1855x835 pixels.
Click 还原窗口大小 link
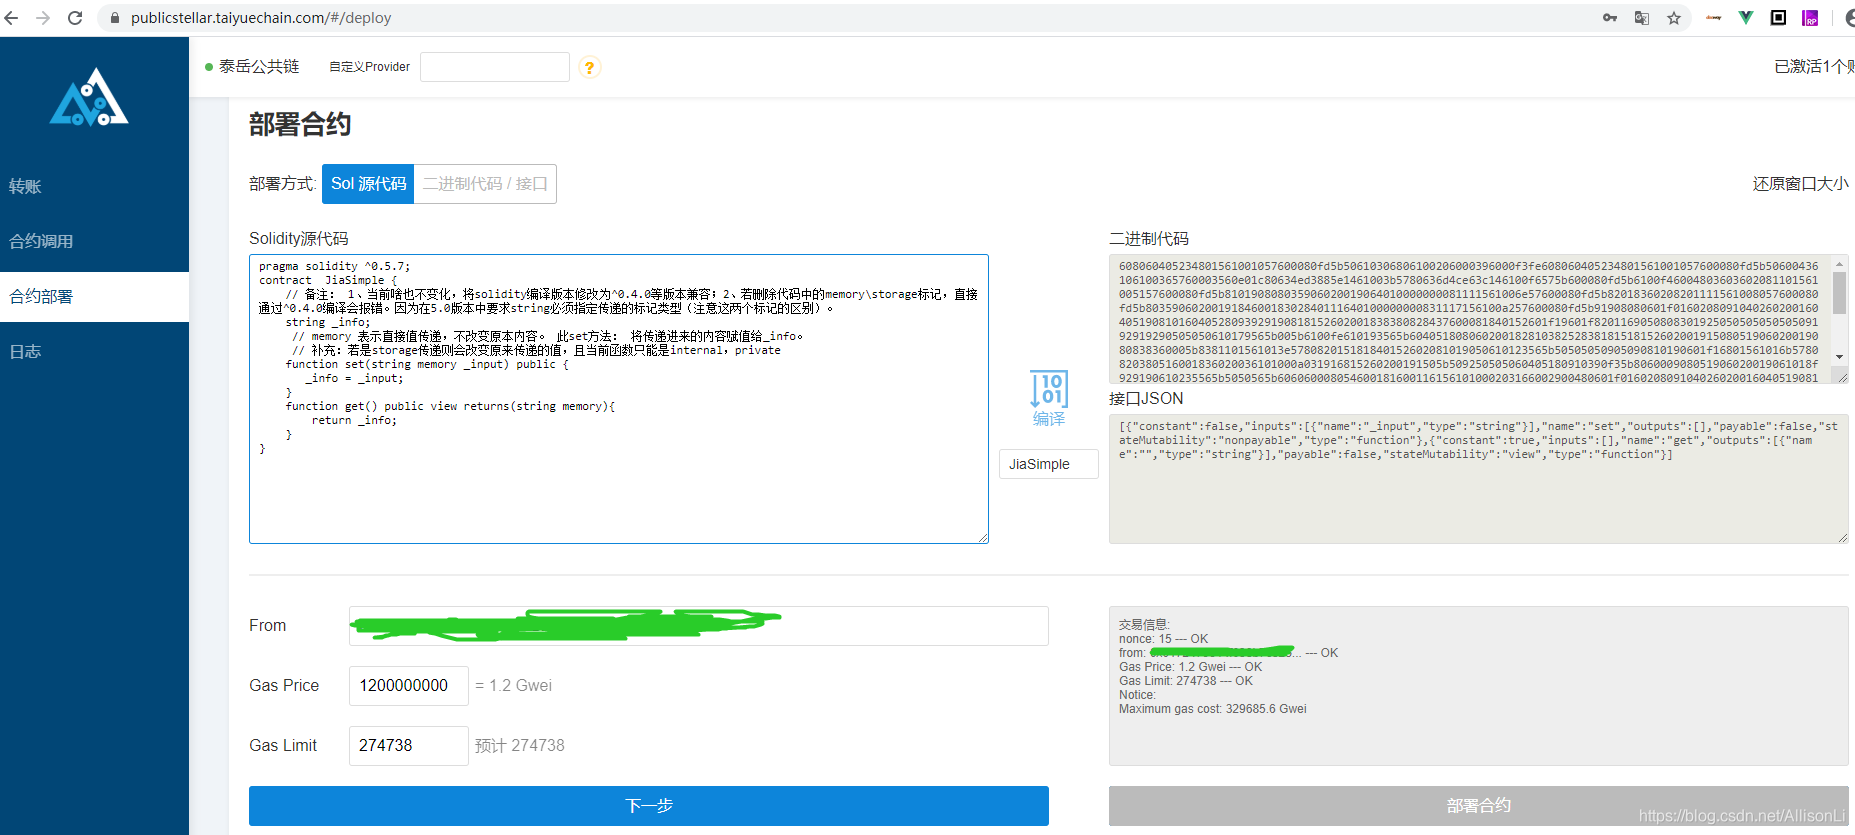click(x=1800, y=184)
